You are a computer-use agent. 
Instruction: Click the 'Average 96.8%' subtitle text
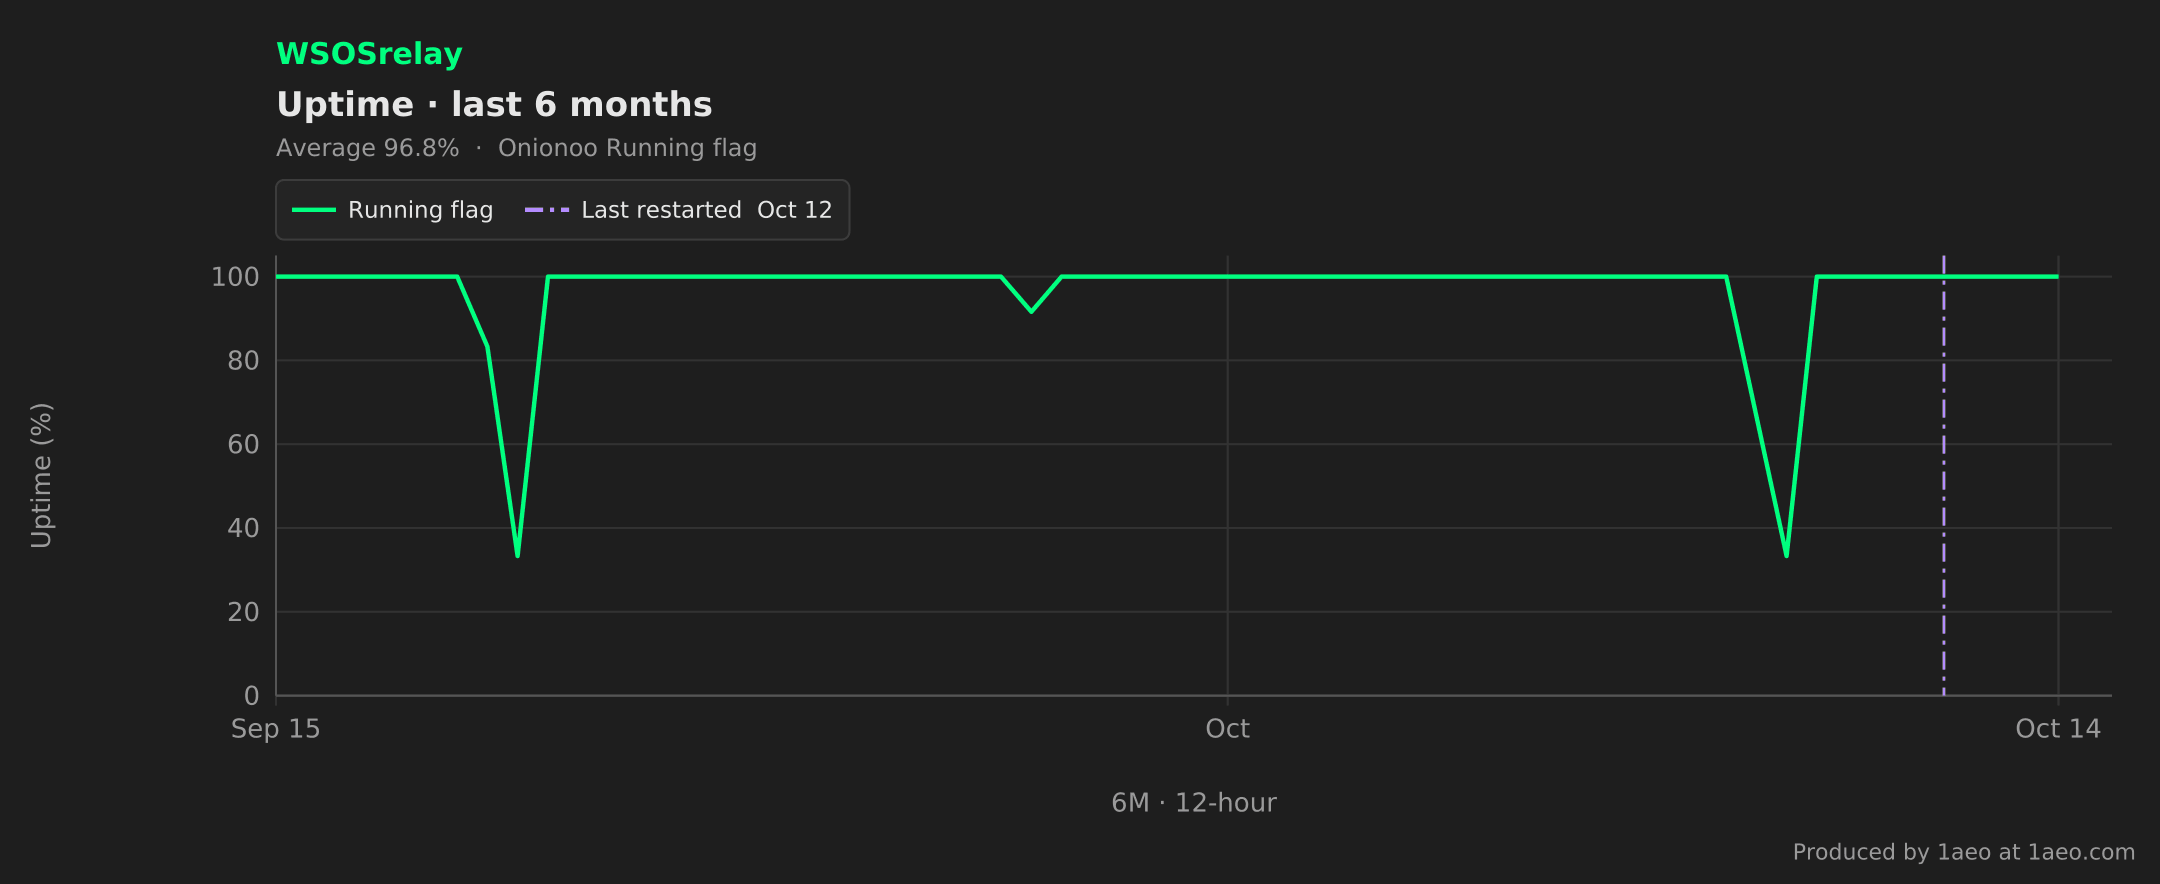click(367, 148)
